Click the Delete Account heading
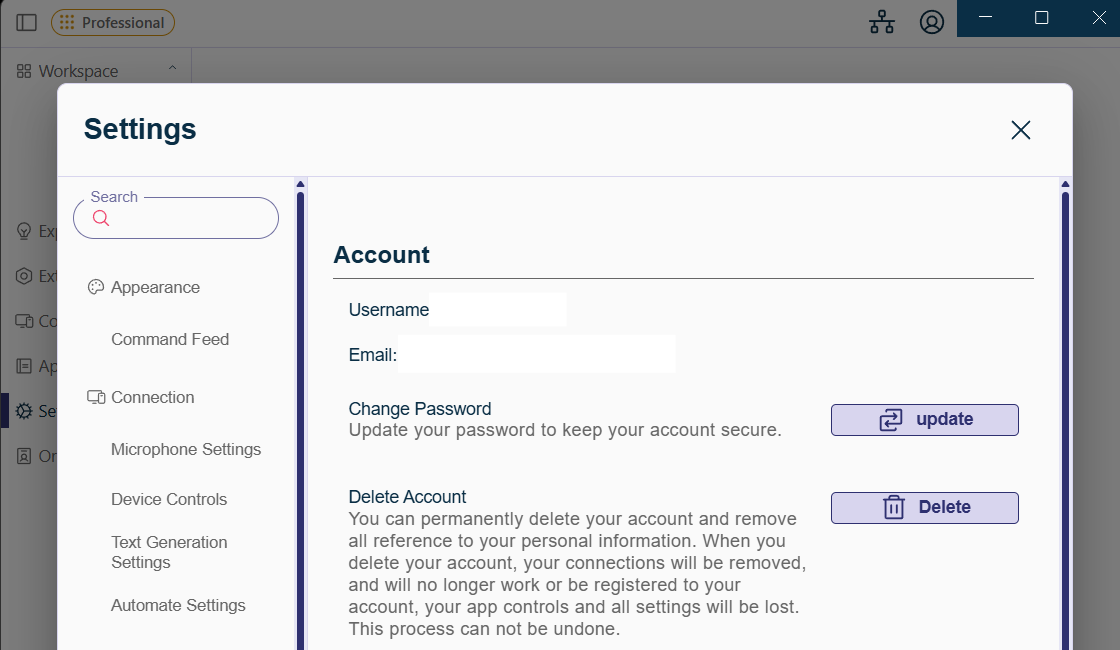 click(x=407, y=496)
